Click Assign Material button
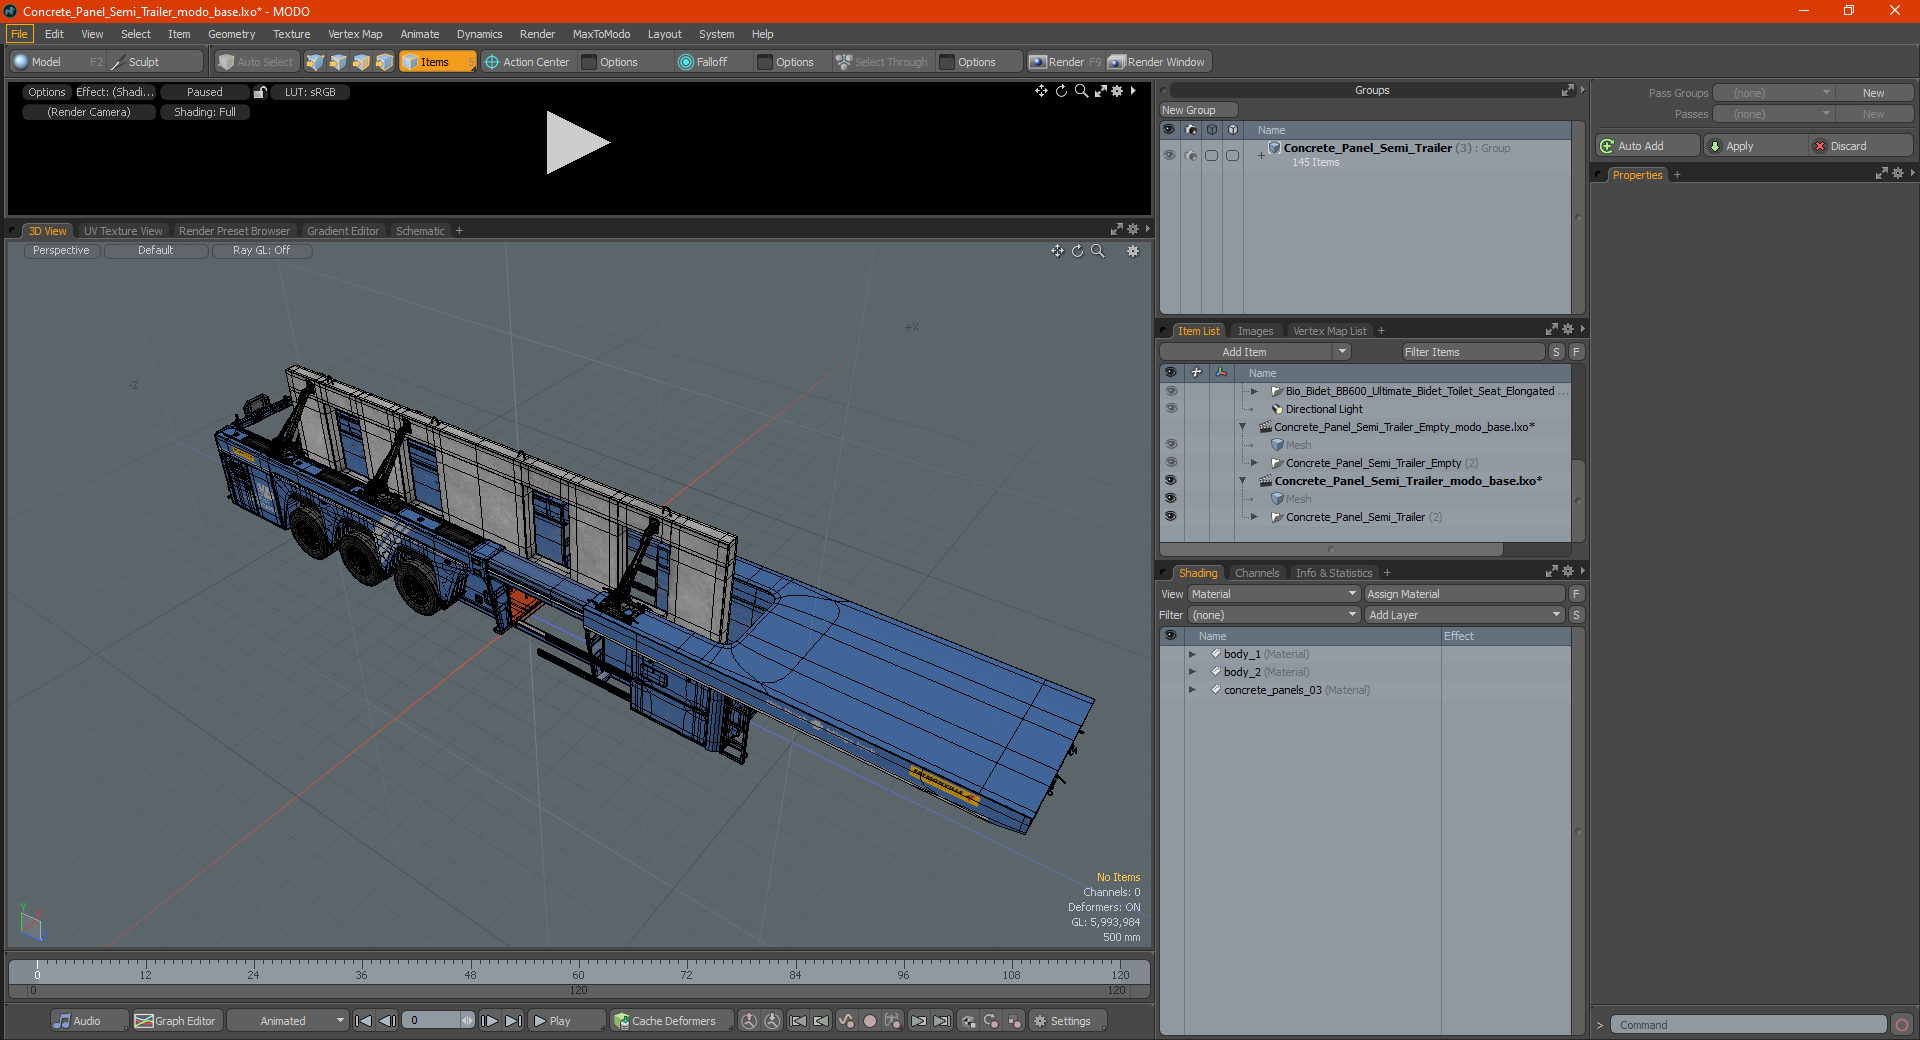 (1465, 594)
